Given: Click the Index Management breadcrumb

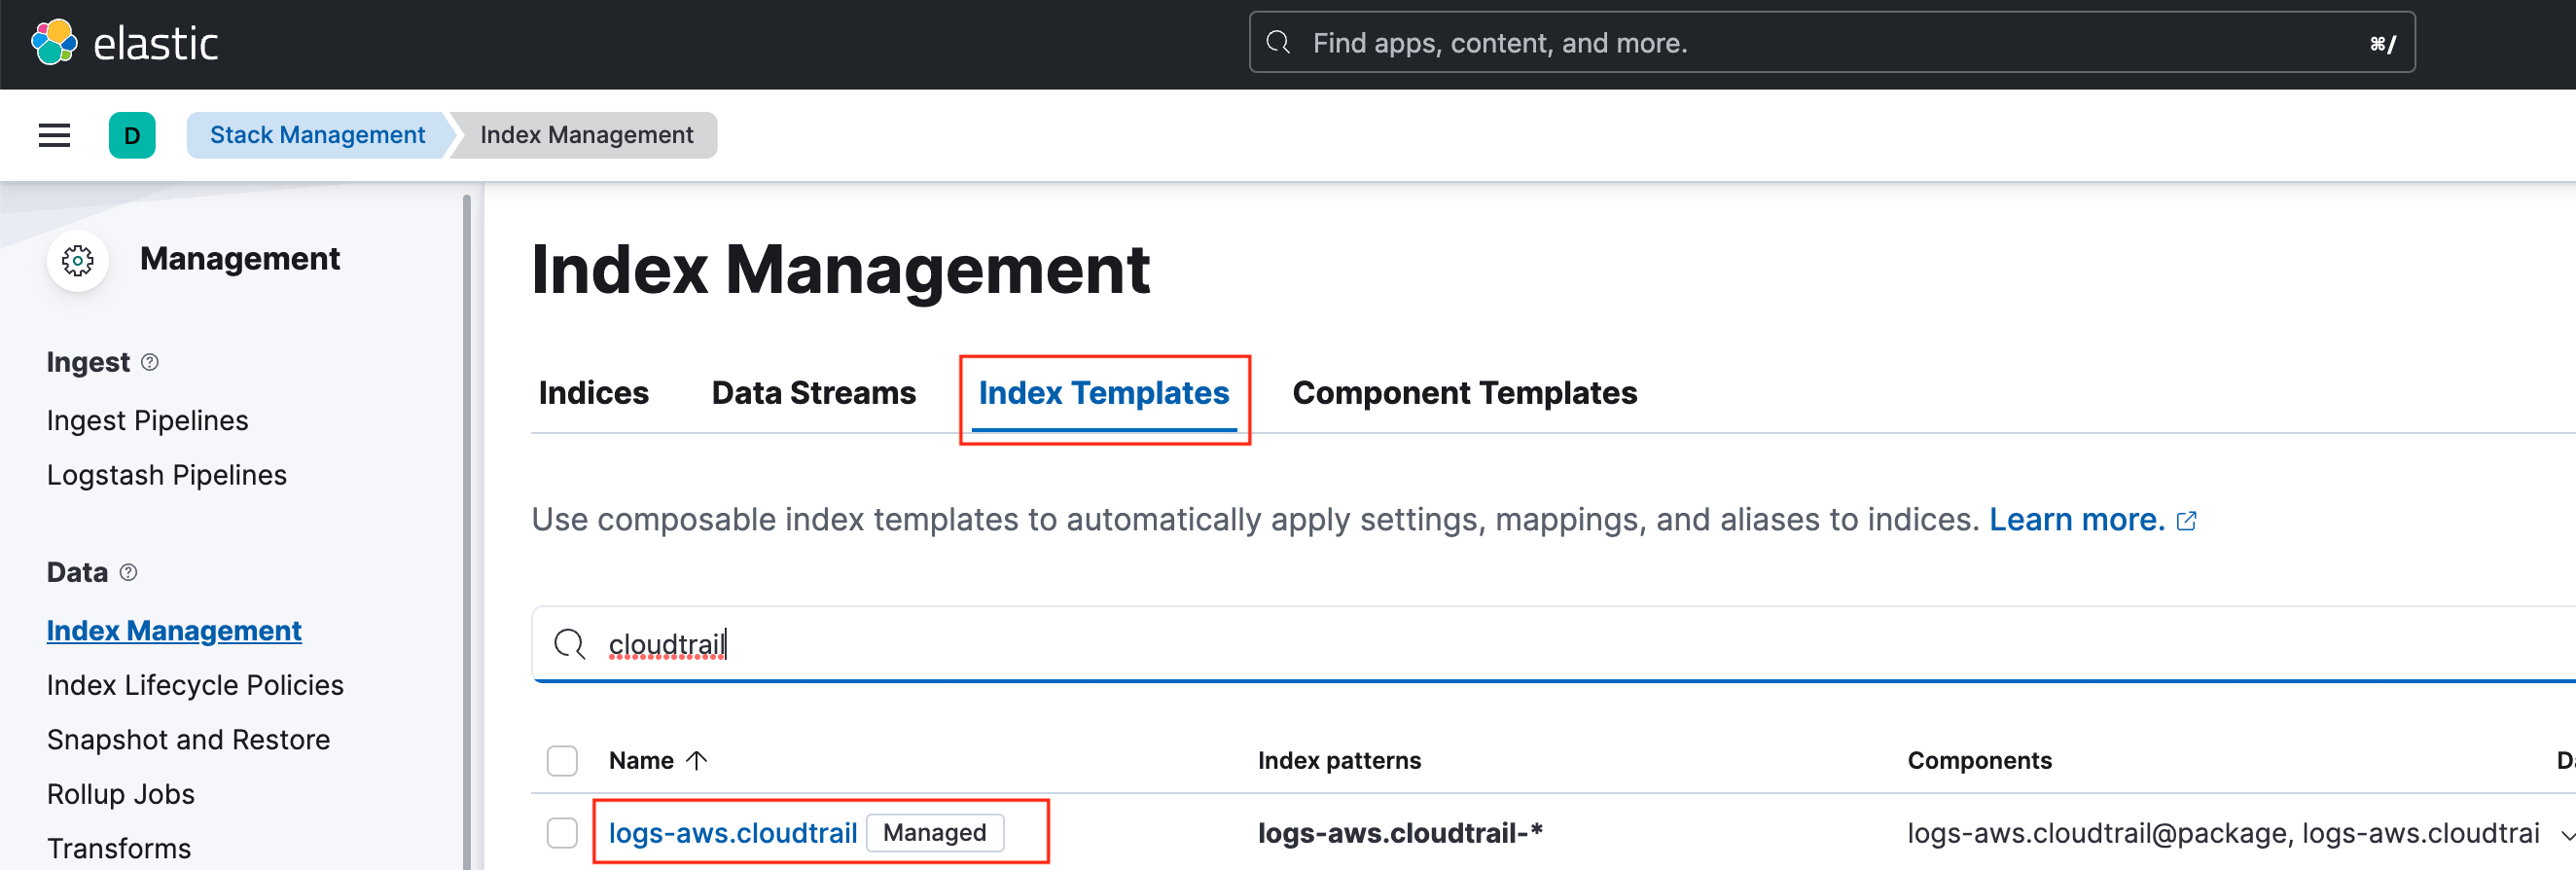Looking at the screenshot, I should 586,135.
